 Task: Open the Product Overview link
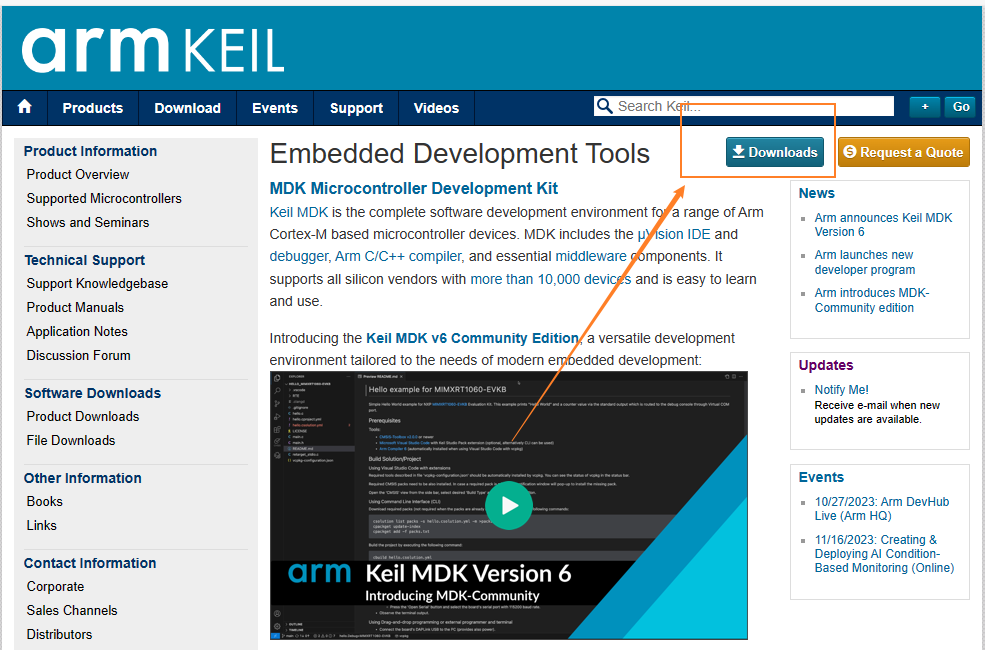[x=78, y=175]
